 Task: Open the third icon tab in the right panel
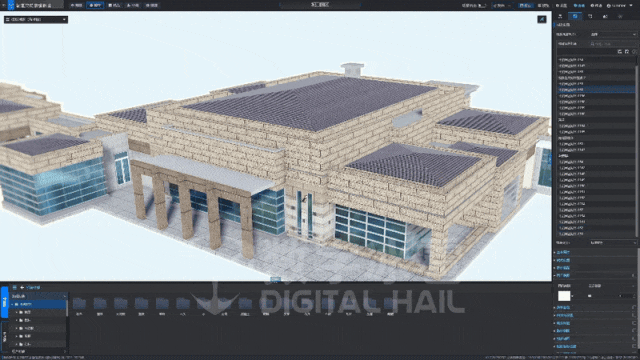tap(590, 16)
